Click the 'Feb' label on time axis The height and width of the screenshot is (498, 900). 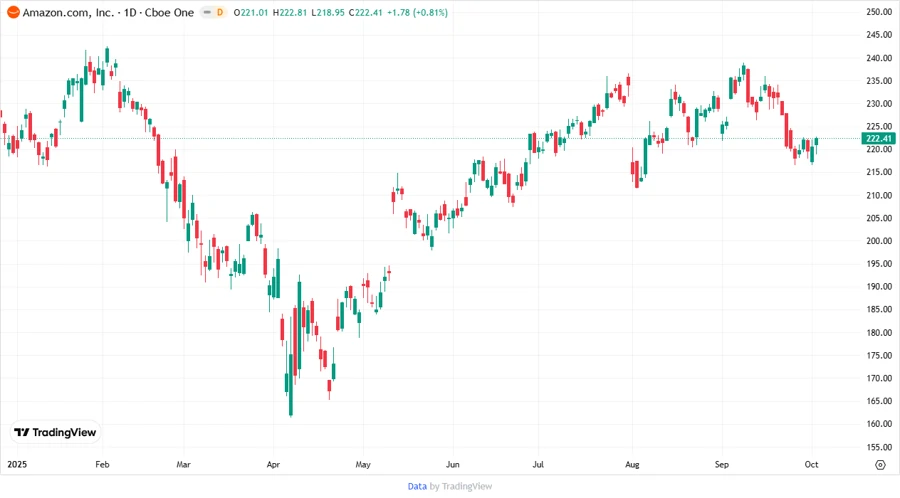101,465
